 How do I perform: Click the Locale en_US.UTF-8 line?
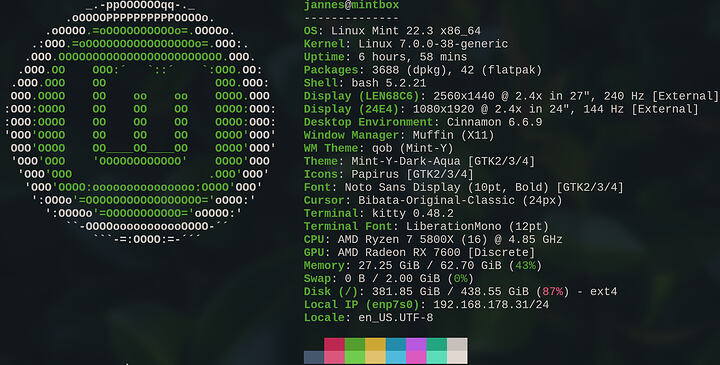pyautogui.click(x=368, y=318)
